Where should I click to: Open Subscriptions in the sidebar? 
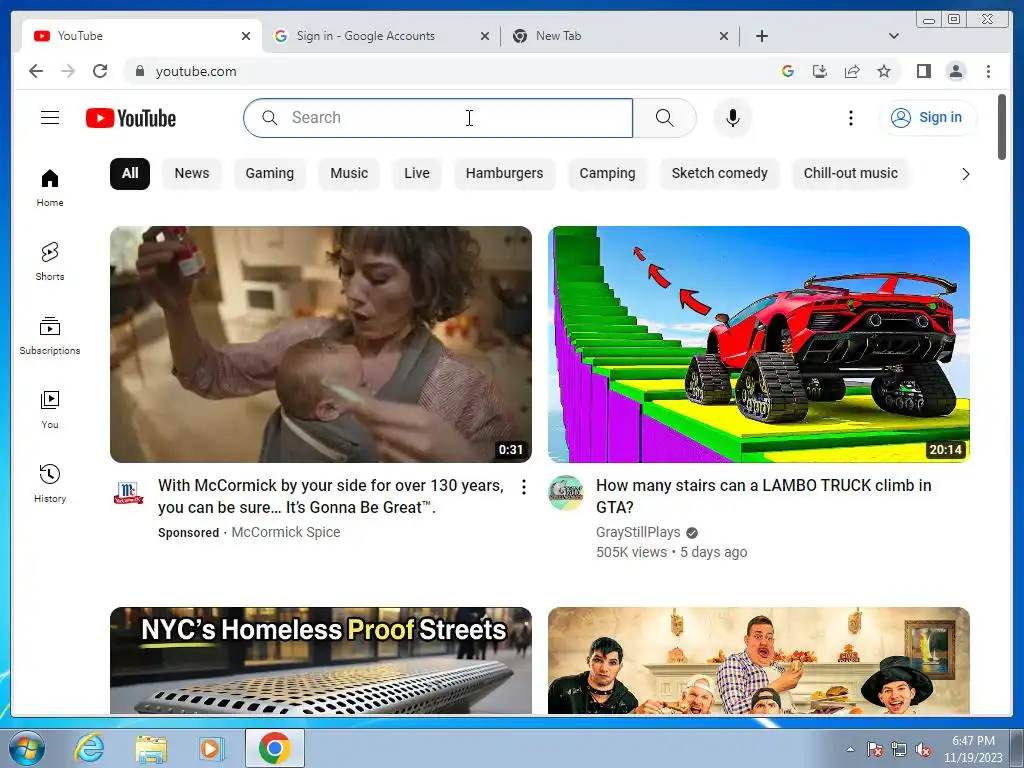[50, 336]
